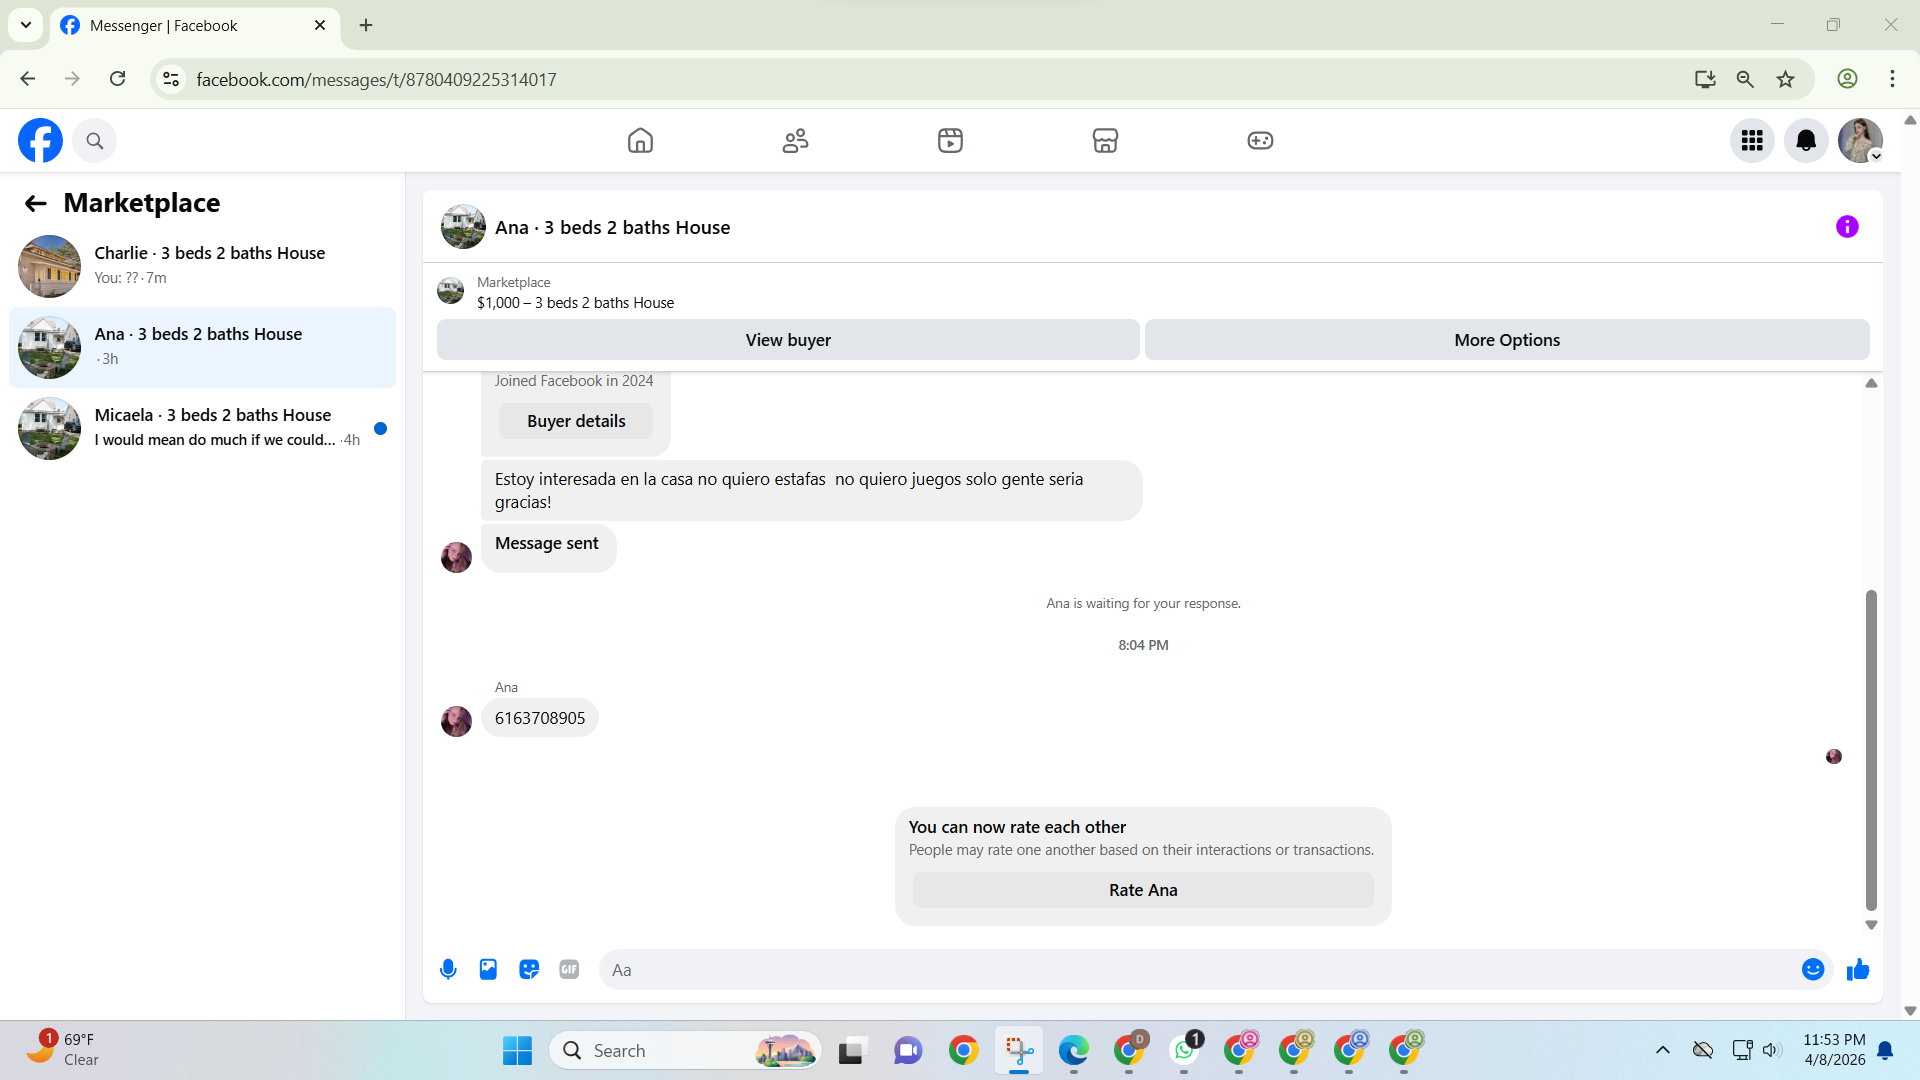The width and height of the screenshot is (1920, 1080).
Task: Show hidden icons in system tray
Action: [x=1662, y=1050]
